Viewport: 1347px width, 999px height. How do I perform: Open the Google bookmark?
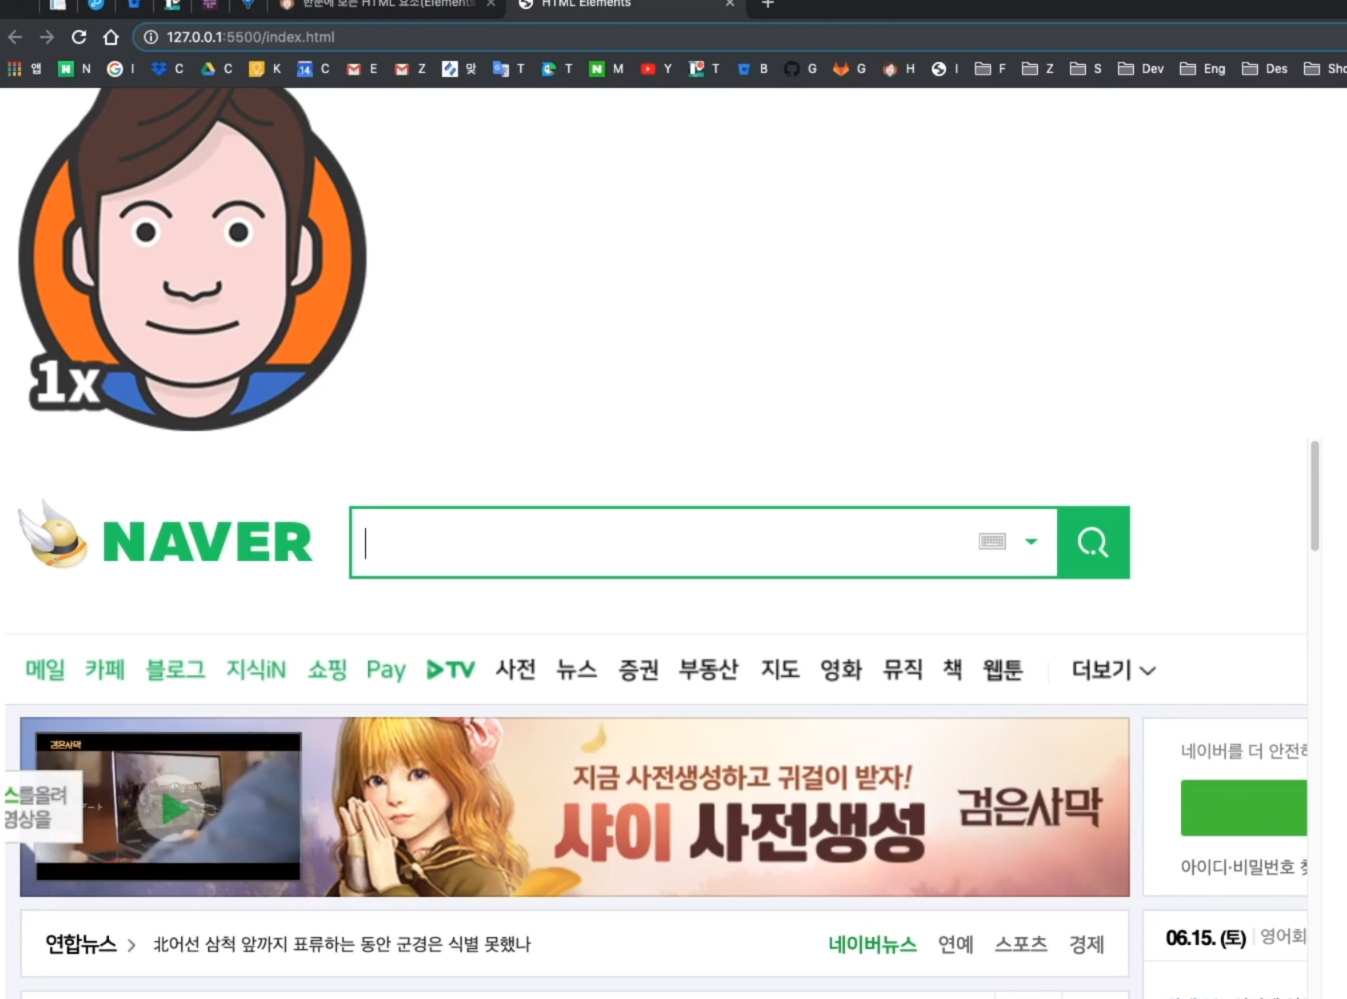121,69
